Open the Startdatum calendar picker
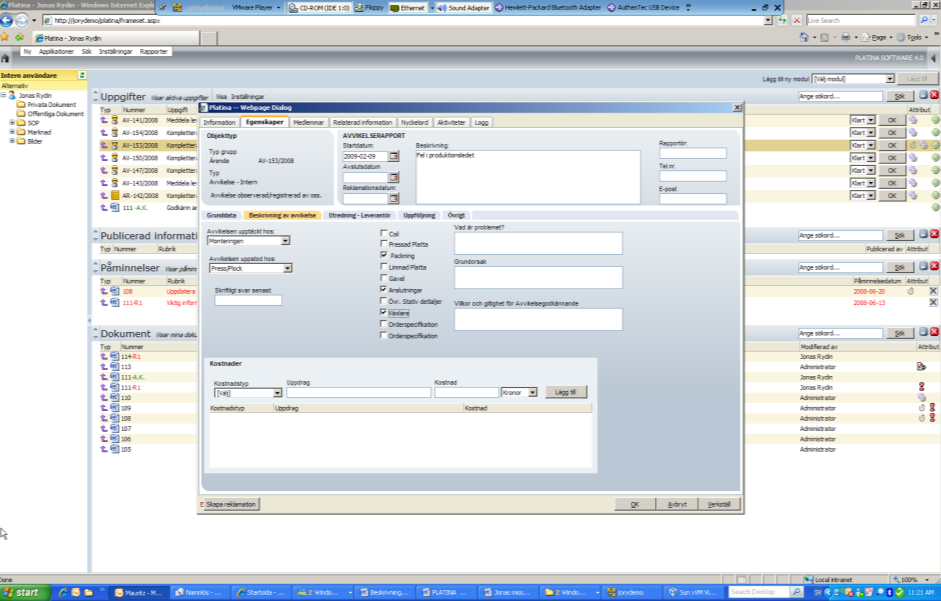 [394, 156]
